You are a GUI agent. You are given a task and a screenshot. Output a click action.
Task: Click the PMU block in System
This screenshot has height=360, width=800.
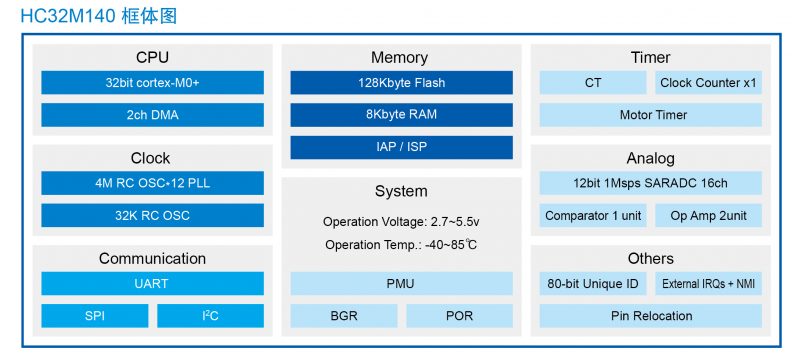point(402,284)
